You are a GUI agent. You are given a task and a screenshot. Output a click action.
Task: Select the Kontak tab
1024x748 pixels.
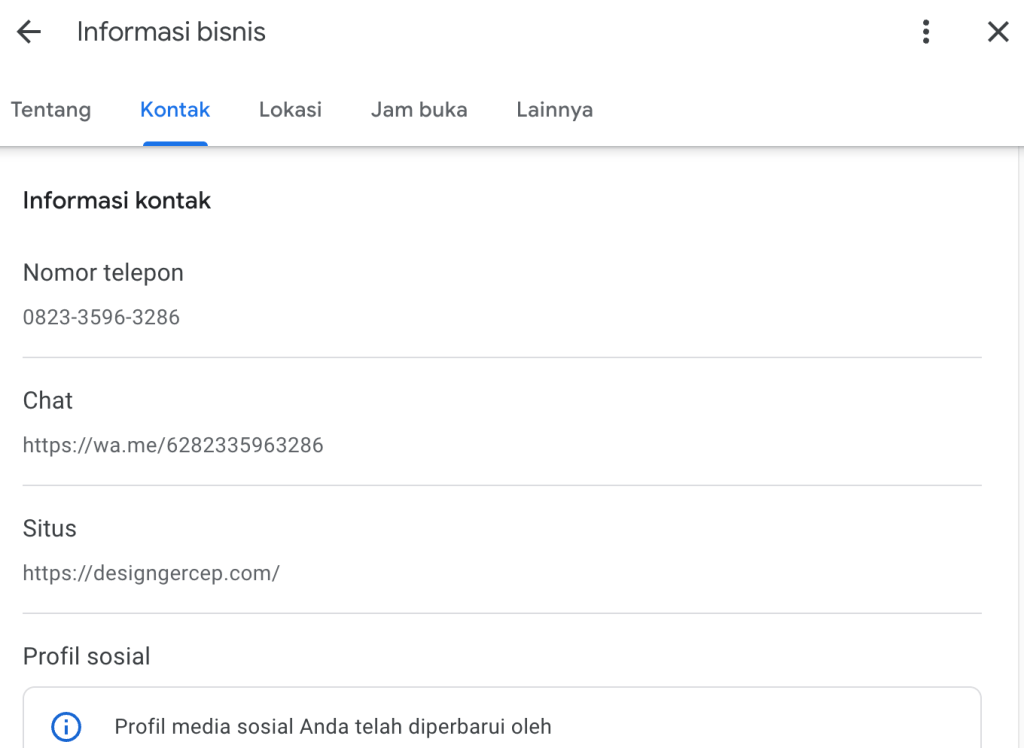pos(175,110)
